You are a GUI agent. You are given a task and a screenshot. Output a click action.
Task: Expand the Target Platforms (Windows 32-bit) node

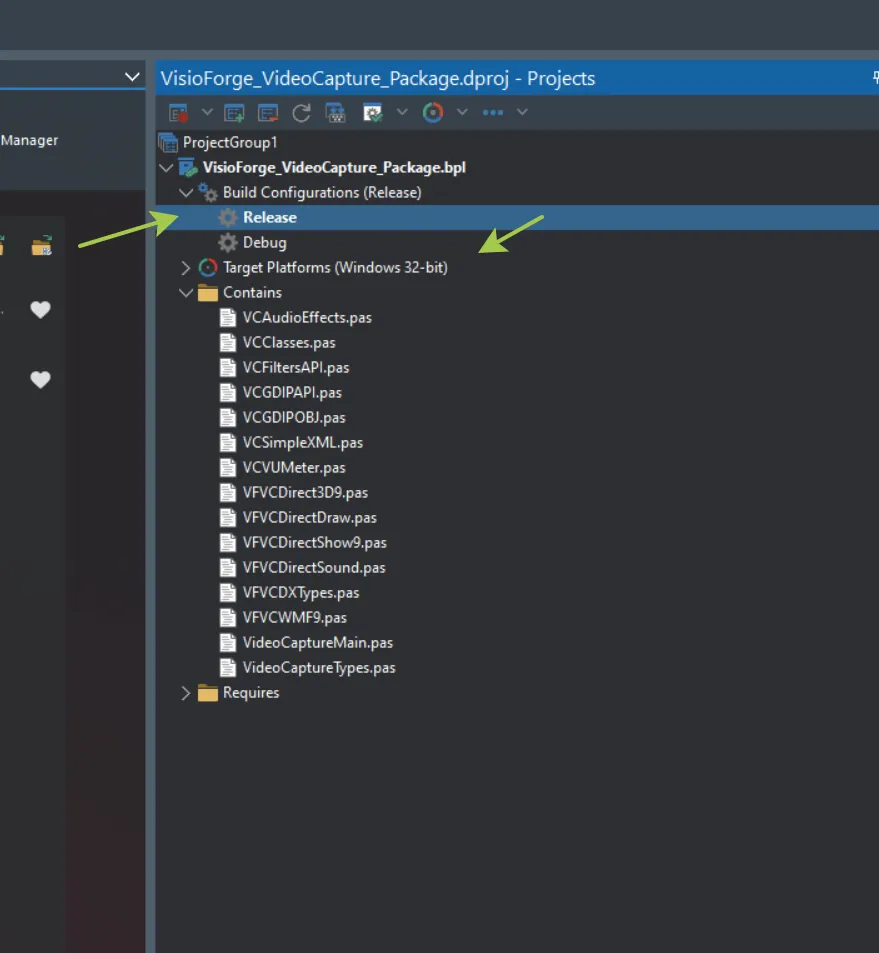click(184, 267)
